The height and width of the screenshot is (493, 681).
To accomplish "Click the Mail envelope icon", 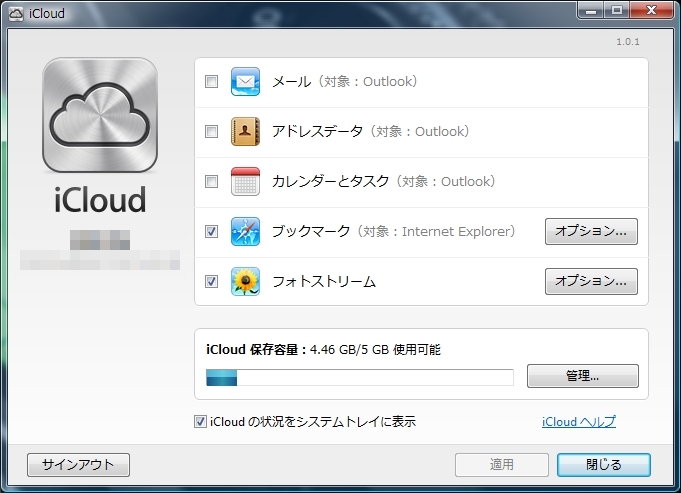I will [x=245, y=81].
